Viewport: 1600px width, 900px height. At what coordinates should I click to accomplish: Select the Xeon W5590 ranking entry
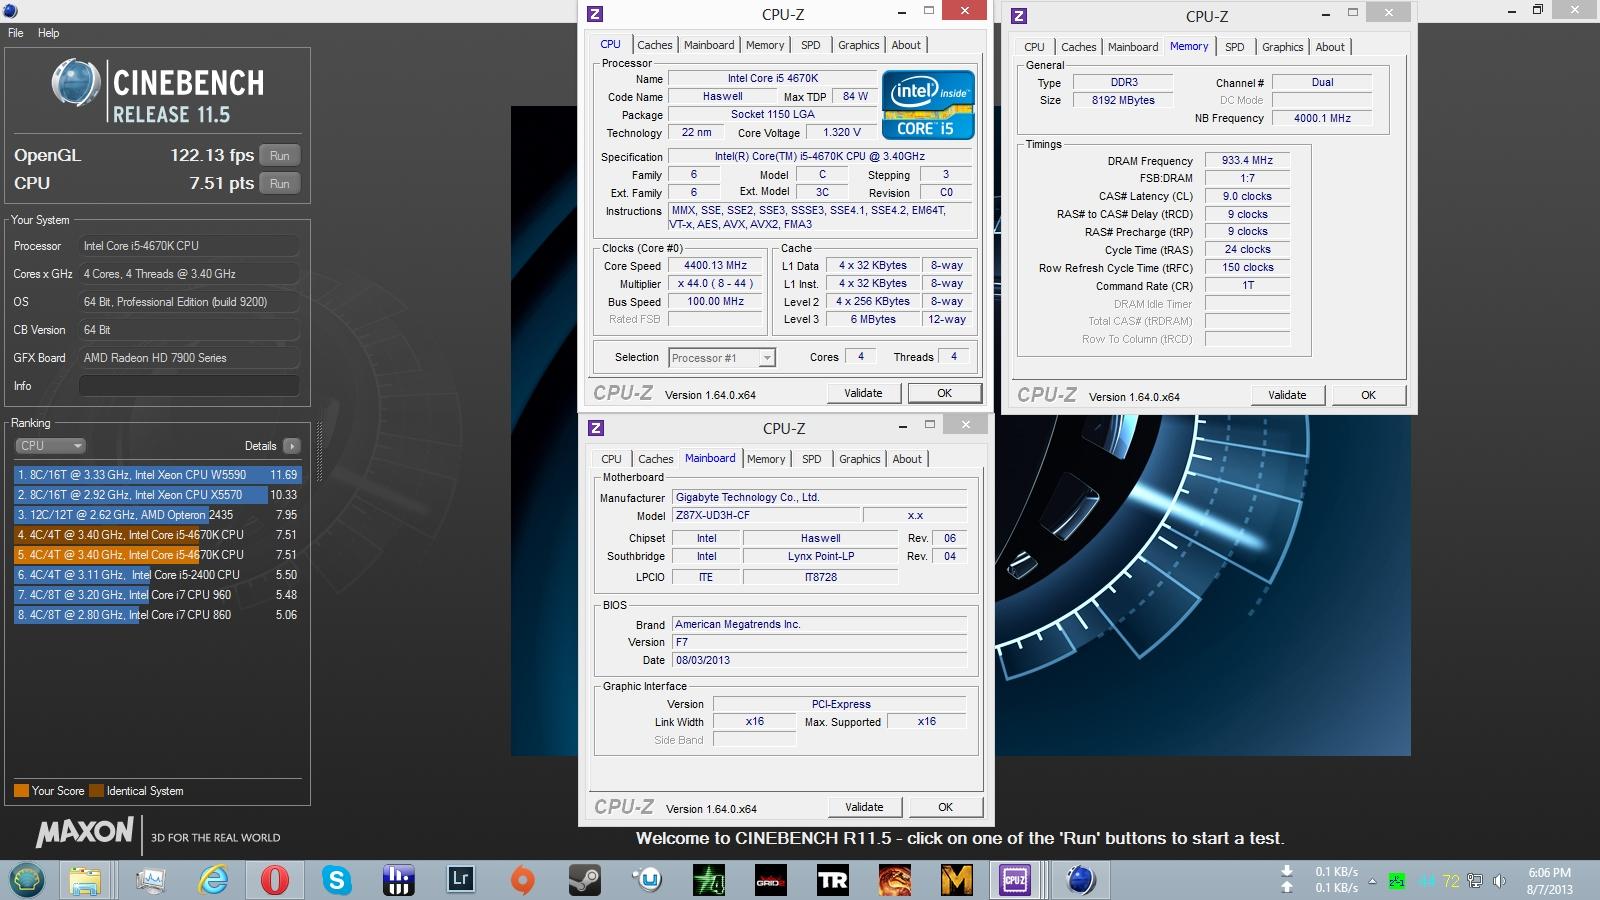[157, 475]
